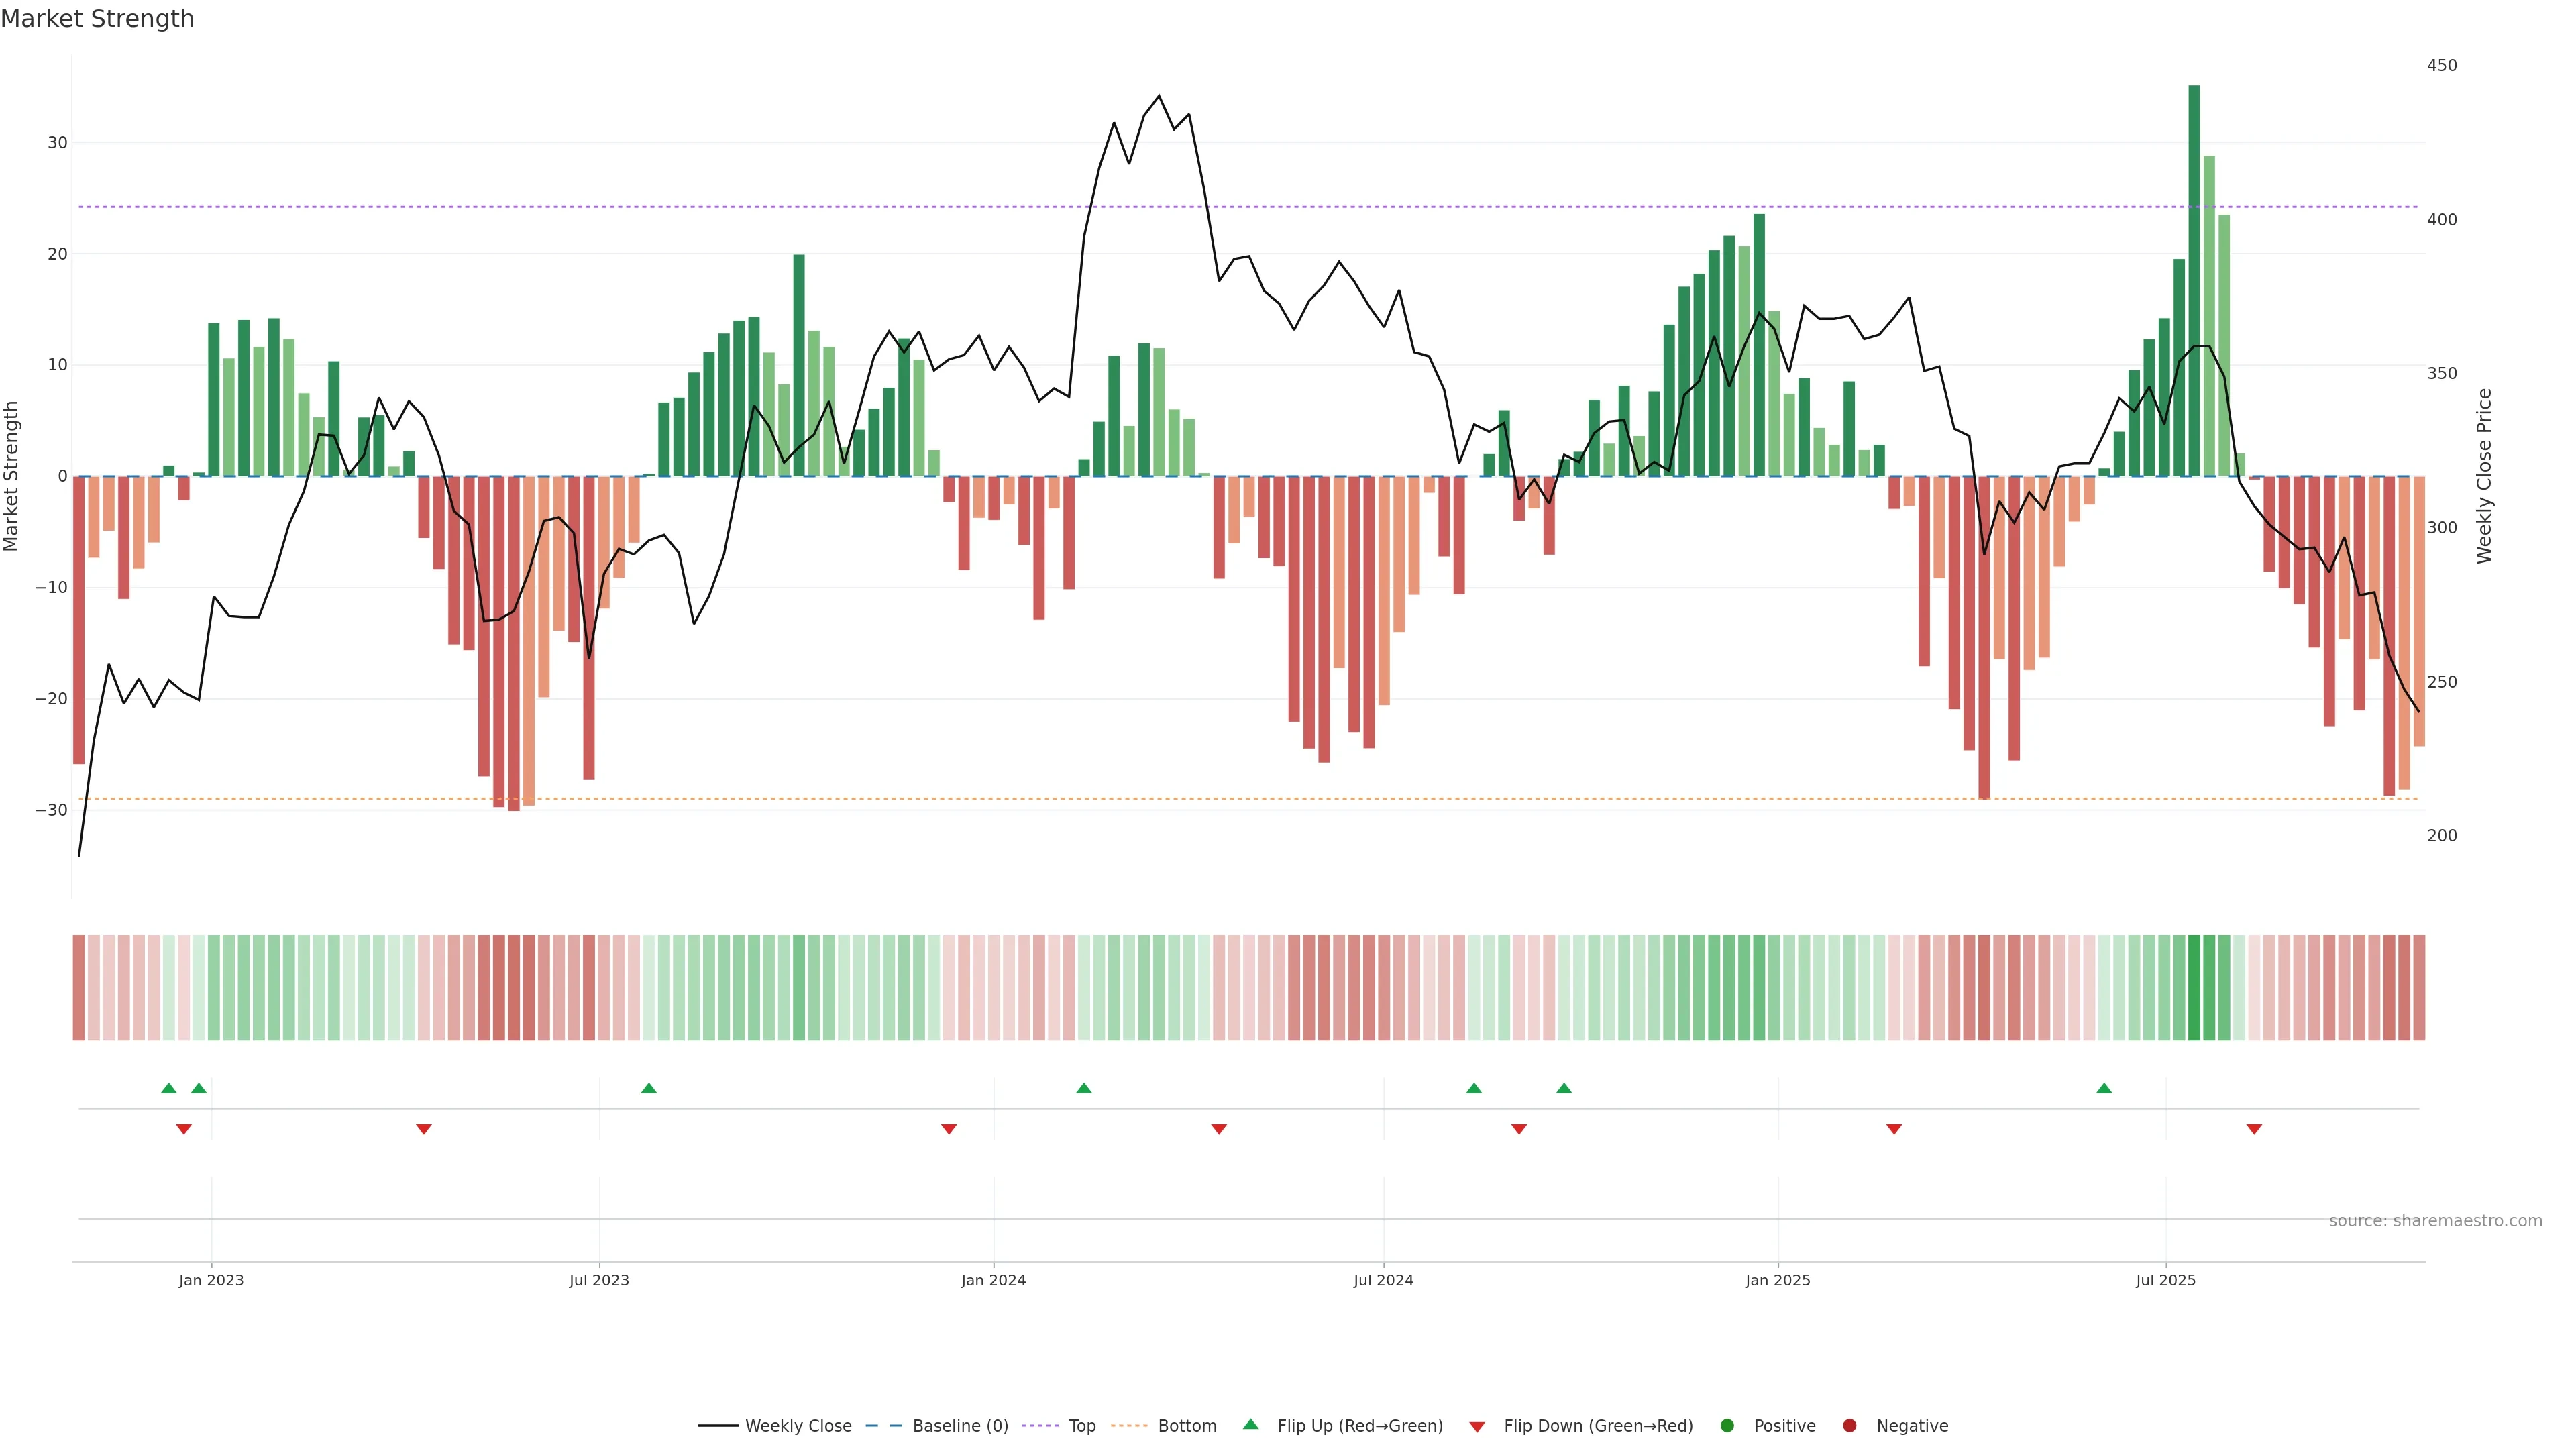This screenshot has width=2576, height=1449.
Task: Click flip-up marker near Jul 2023
Action: (x=649, y=1088)
